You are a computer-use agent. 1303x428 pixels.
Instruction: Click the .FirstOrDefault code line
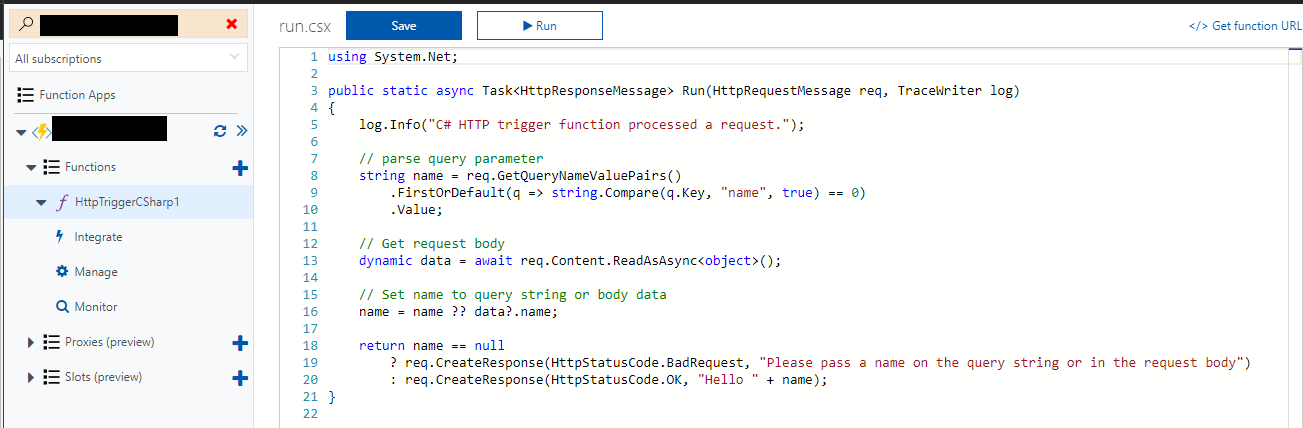click(x=627, y=193)
